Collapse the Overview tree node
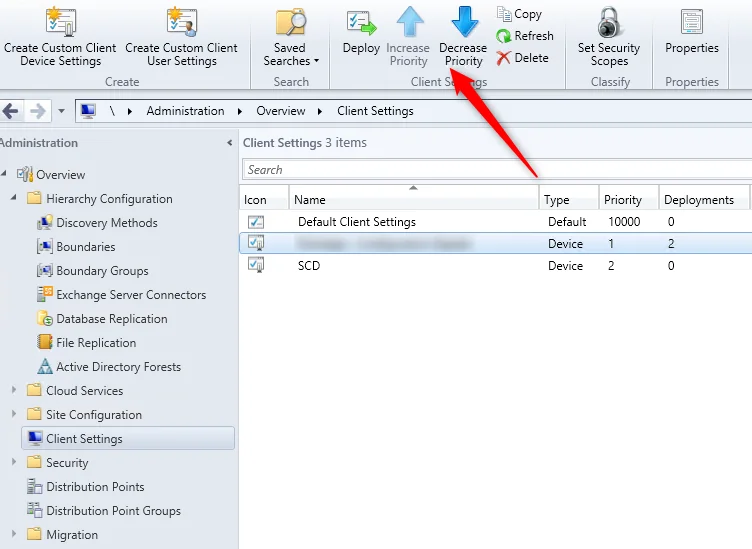Screen dimensions: 752x549 4,173
